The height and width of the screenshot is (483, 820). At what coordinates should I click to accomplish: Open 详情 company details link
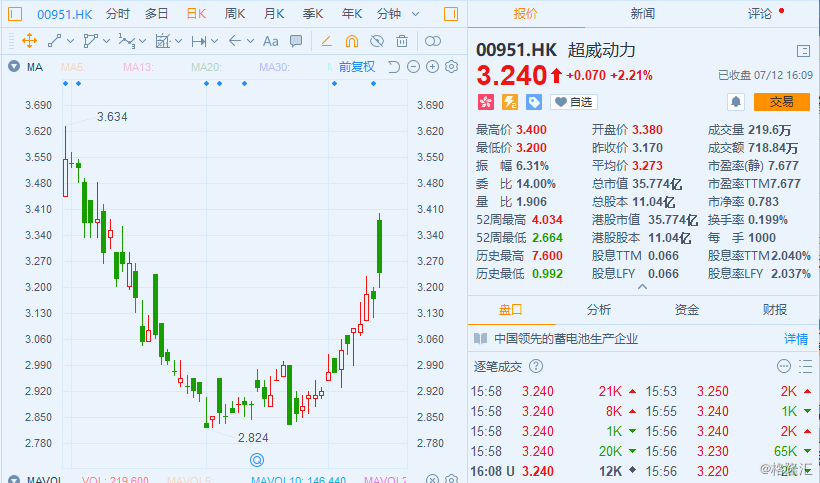point(796,339)
